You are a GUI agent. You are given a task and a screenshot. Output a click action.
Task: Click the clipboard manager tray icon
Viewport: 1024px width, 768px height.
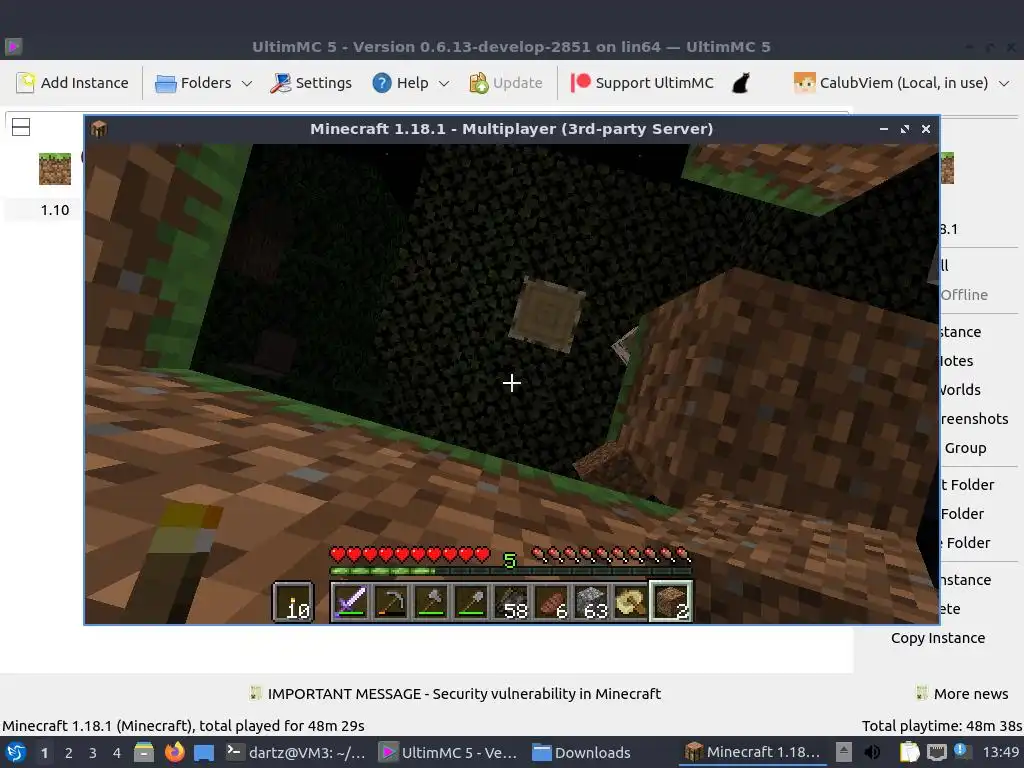click(909, 752)
